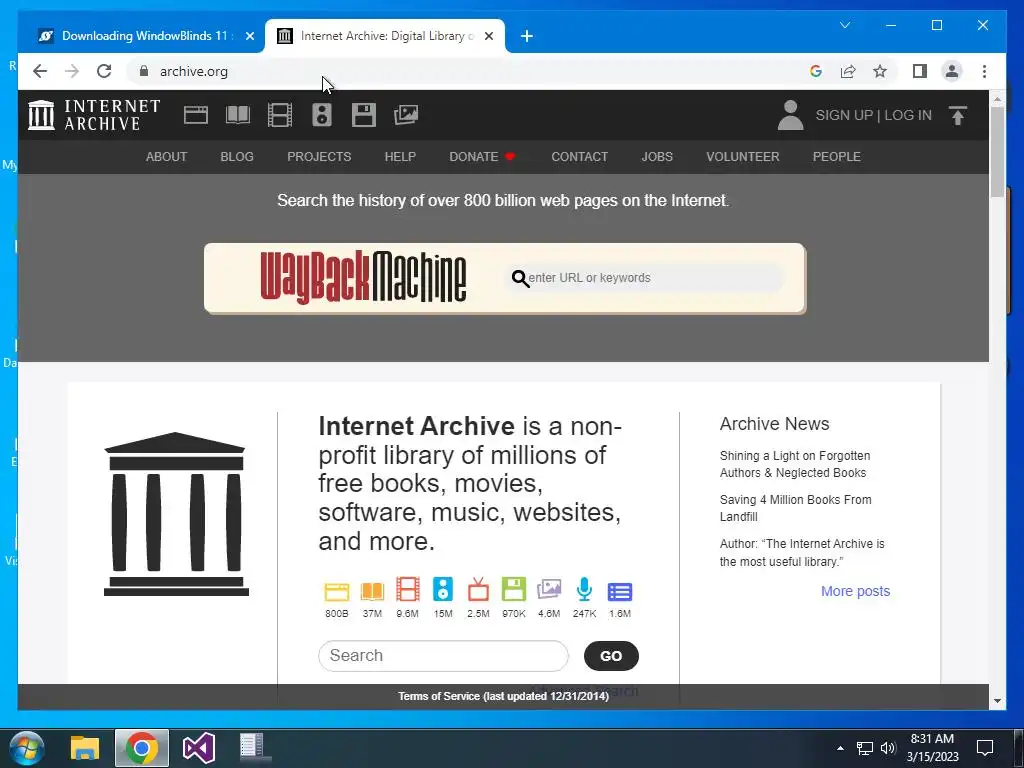Click the user avatar icon near Sign Up
This screenshot has height=768, width=1024.
click(x=790, y=115)
